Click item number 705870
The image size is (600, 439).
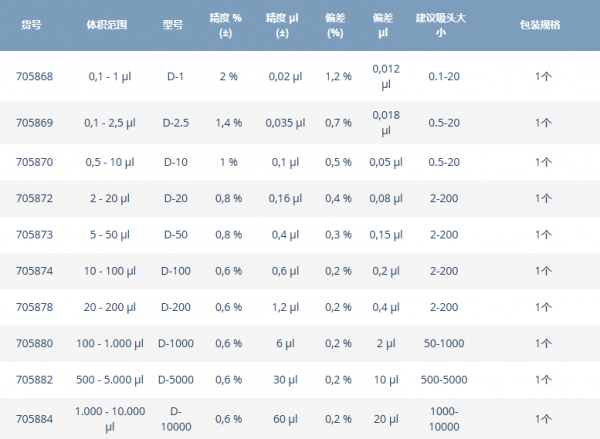34,162
